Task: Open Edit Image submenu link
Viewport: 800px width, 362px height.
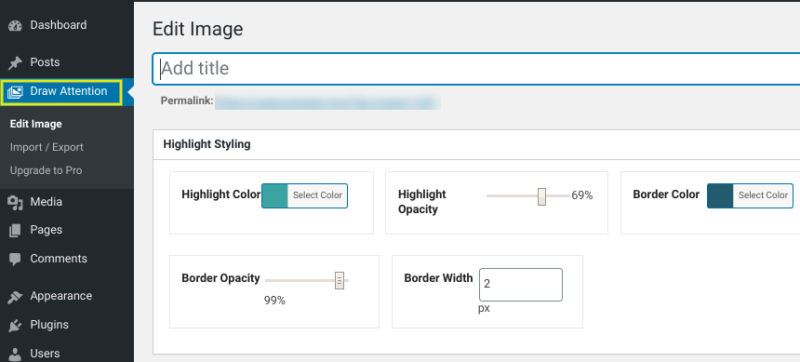Action: [36, 124]
